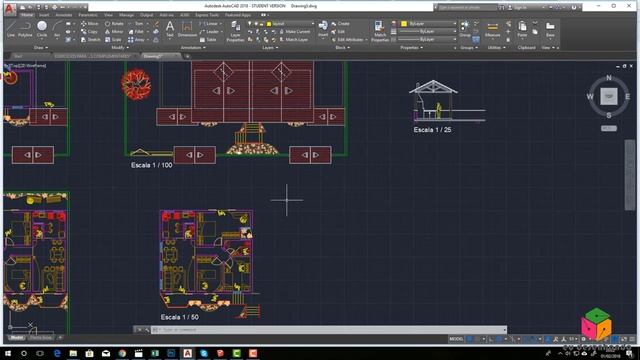
Task: Expand the Draw panel
Action: click(40, 48)
